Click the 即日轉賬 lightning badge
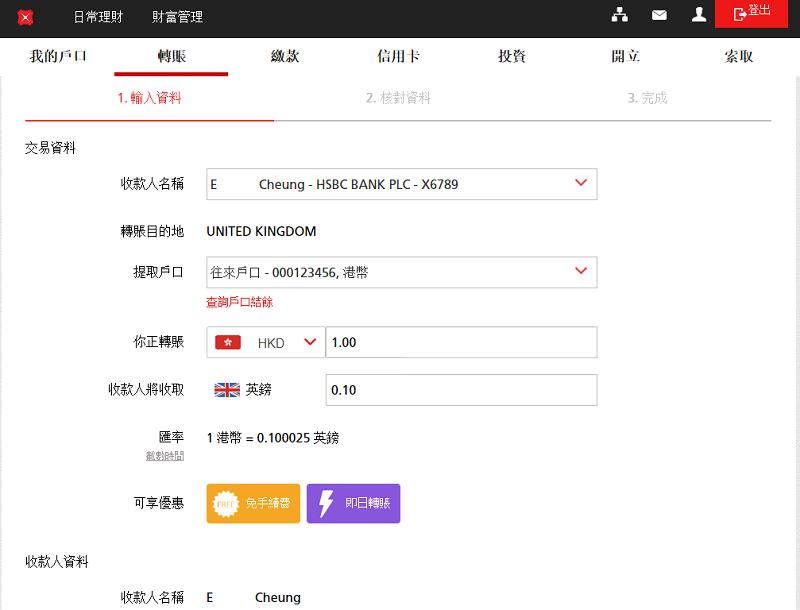This screenshot has width=800, height=610. [x=353, y=504]
